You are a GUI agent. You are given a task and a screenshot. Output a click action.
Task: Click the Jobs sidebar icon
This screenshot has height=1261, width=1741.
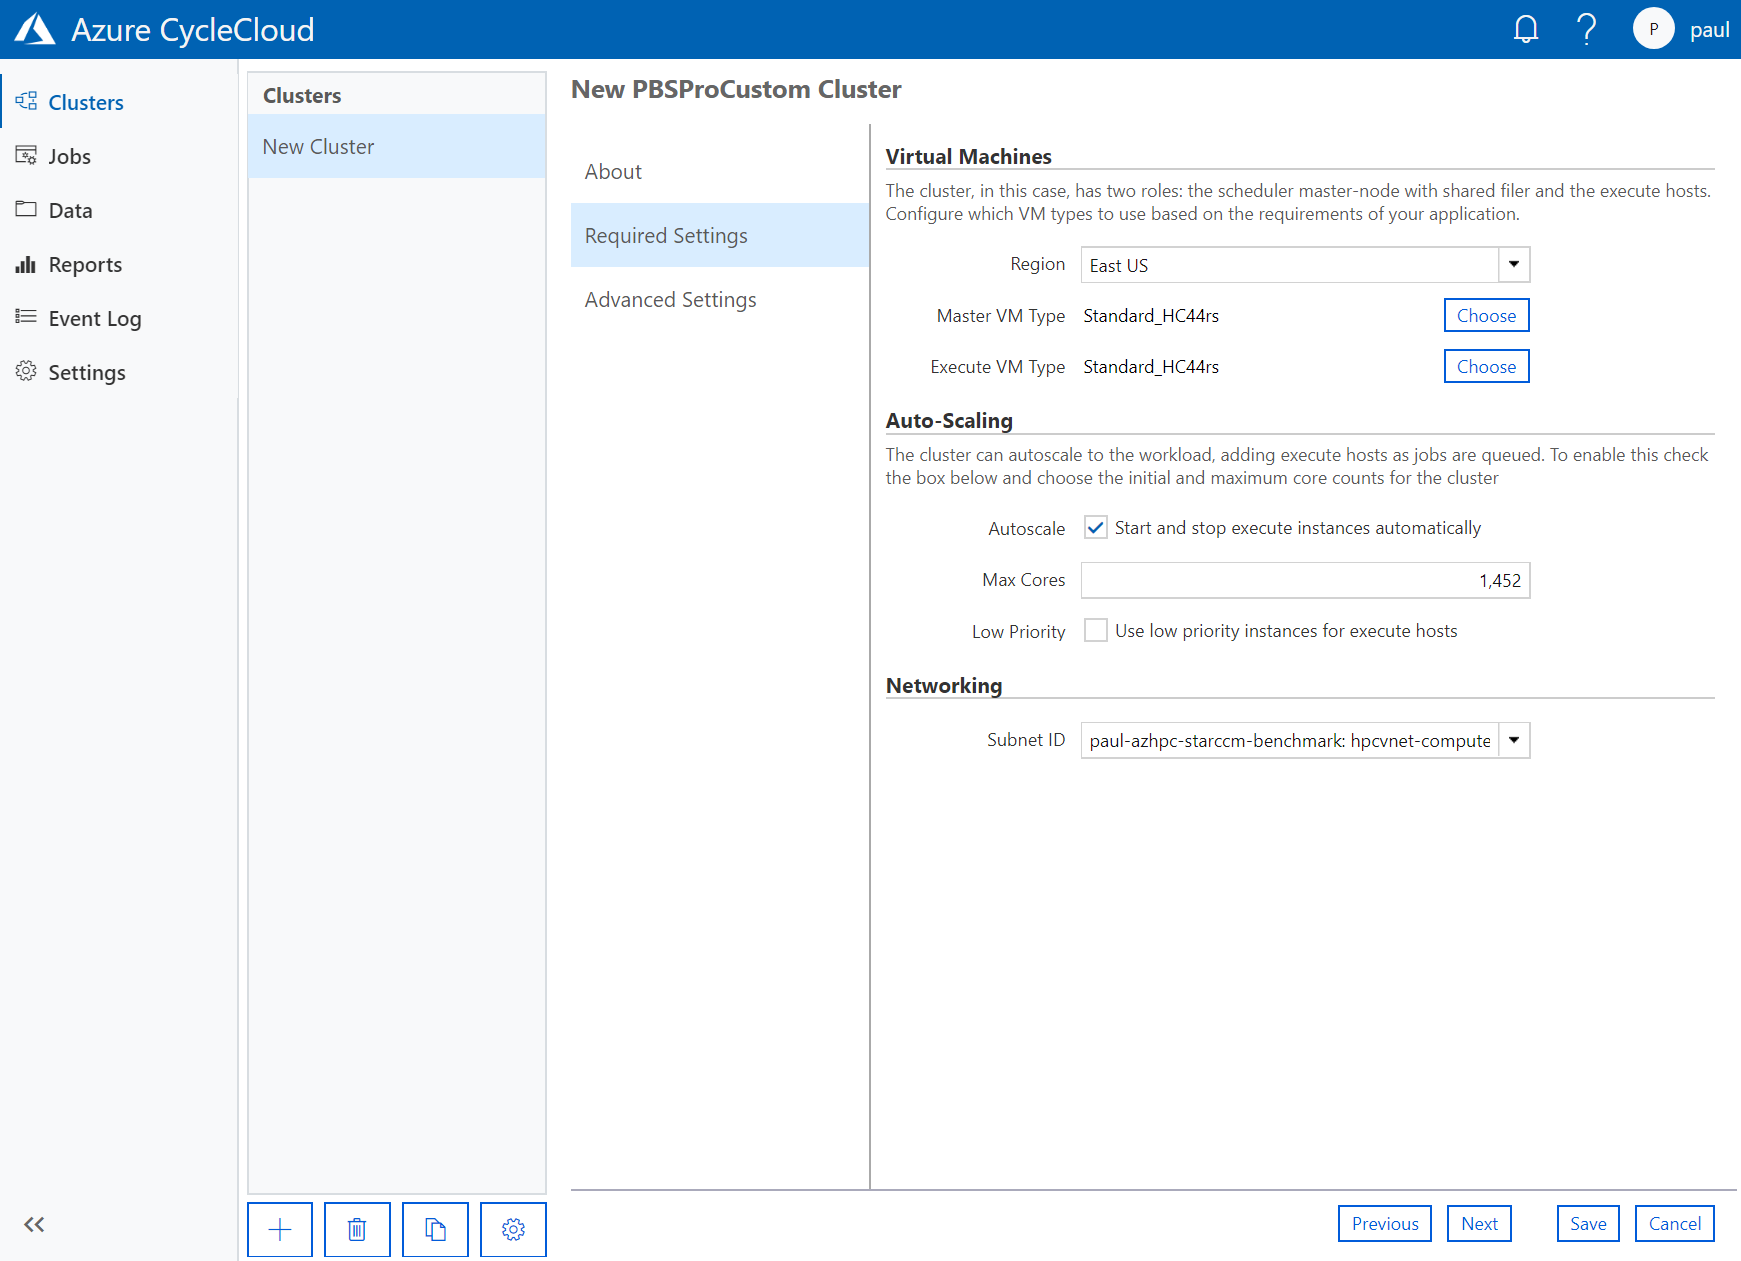26,155
